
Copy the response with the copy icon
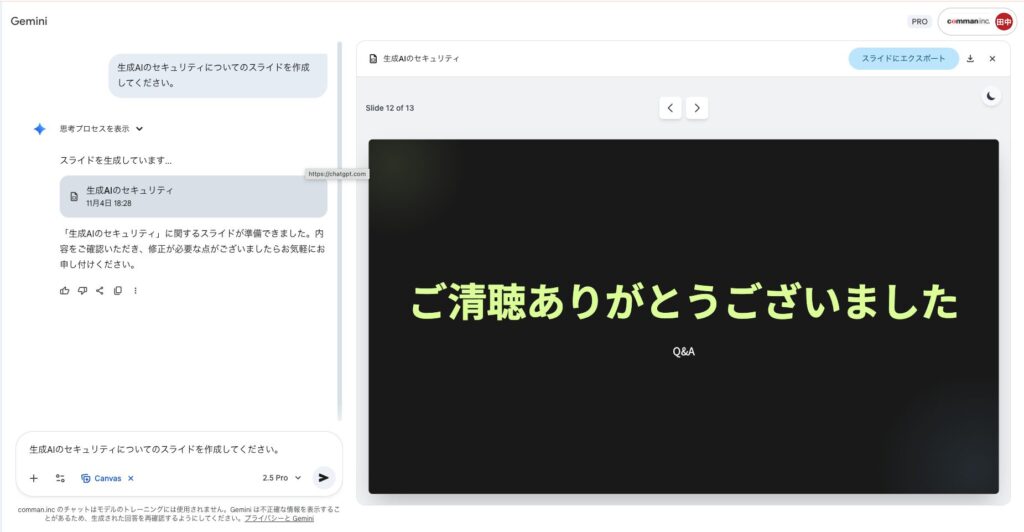(118, 291)
